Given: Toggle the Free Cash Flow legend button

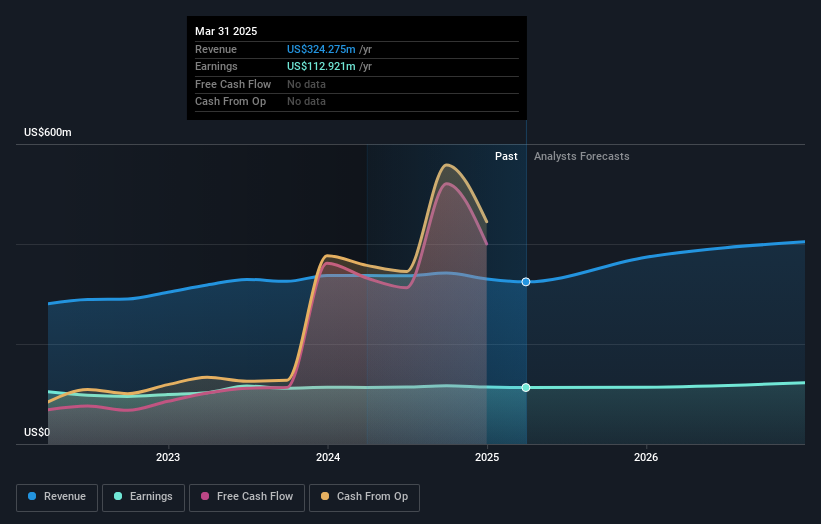Looking at the screenshot, I should click(x=247, y=497).
